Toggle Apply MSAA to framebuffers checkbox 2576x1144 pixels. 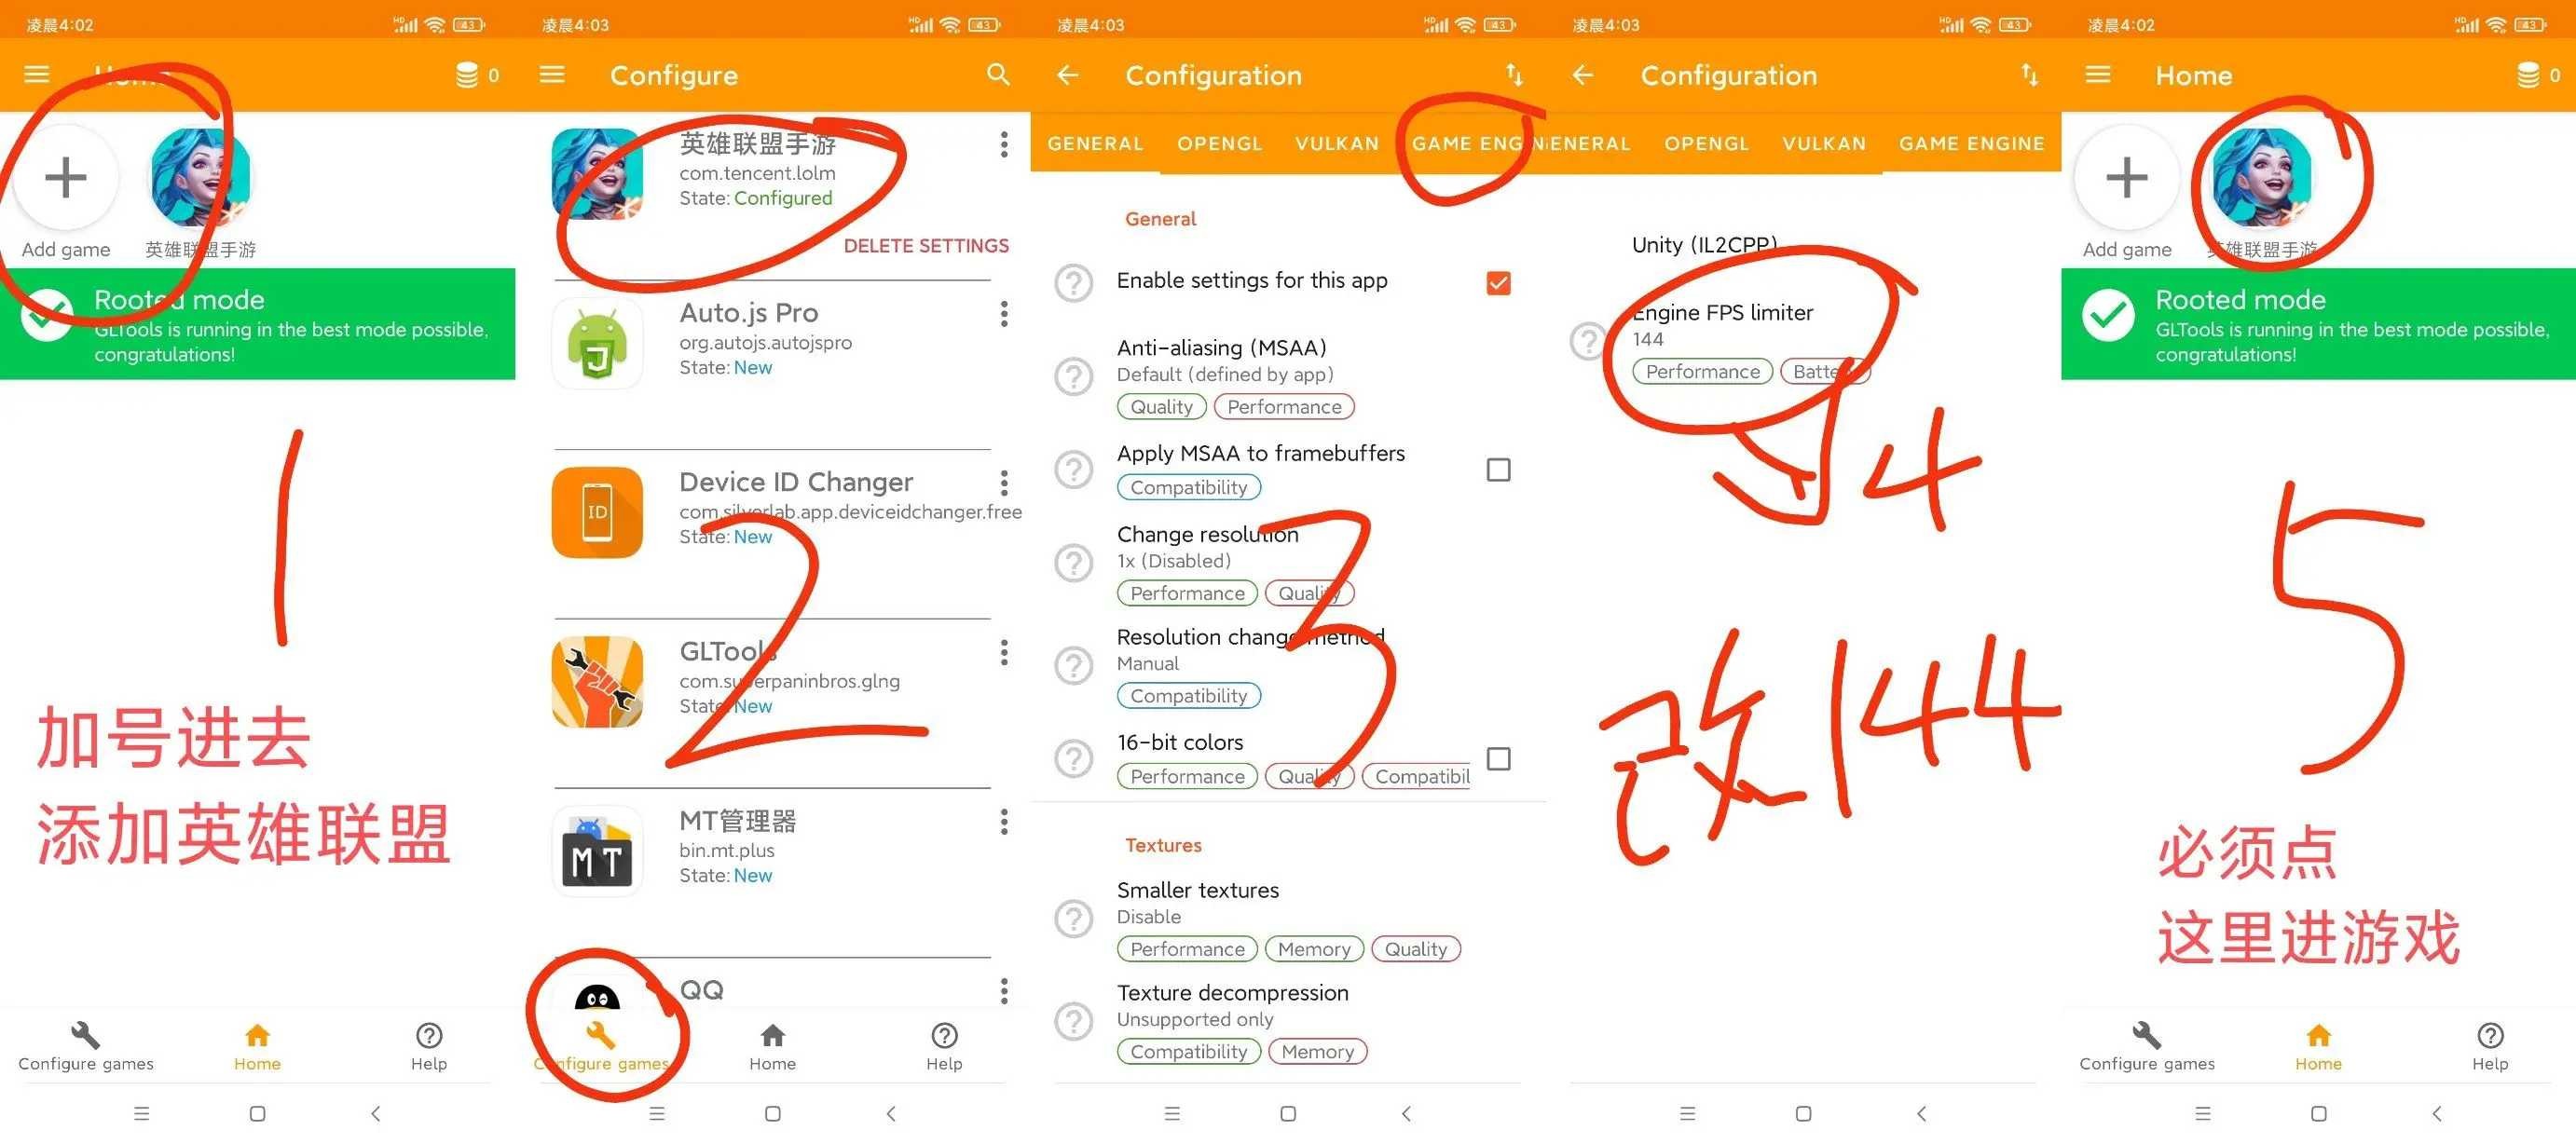click(x=1498, y=469)
